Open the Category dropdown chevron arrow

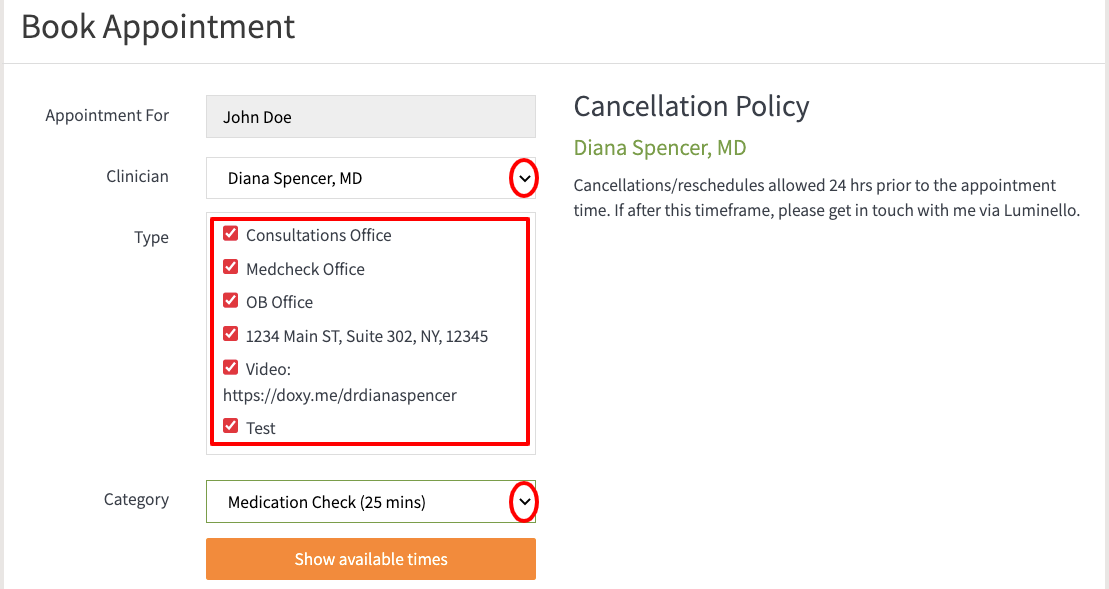[x=524, y=502]
